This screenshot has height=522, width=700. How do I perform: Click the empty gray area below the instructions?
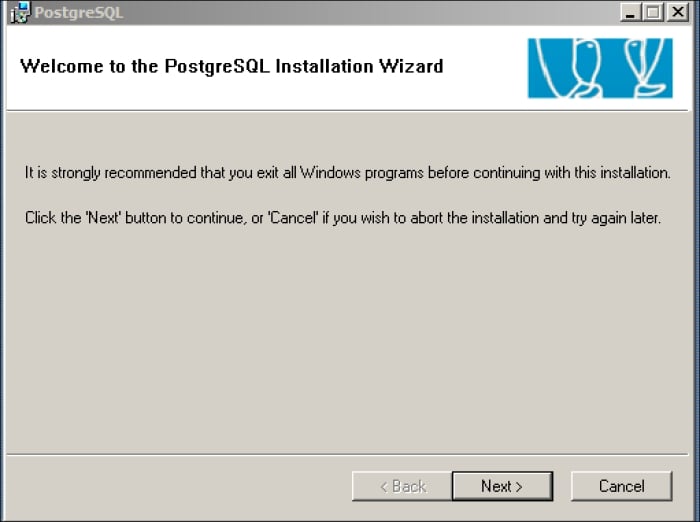[x=350, y=340]
